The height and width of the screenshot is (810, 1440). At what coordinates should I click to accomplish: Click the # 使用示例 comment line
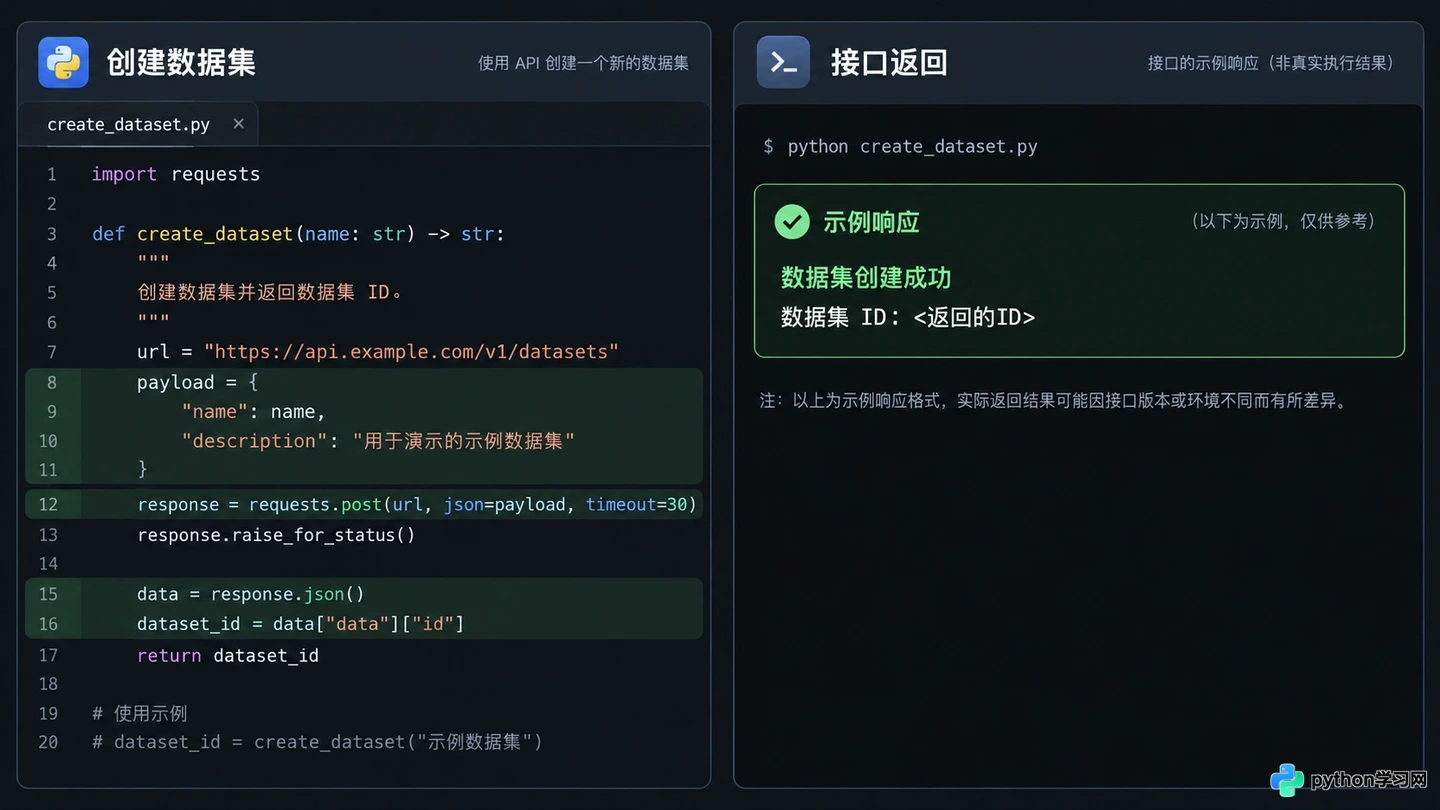(x=140, y=714)
